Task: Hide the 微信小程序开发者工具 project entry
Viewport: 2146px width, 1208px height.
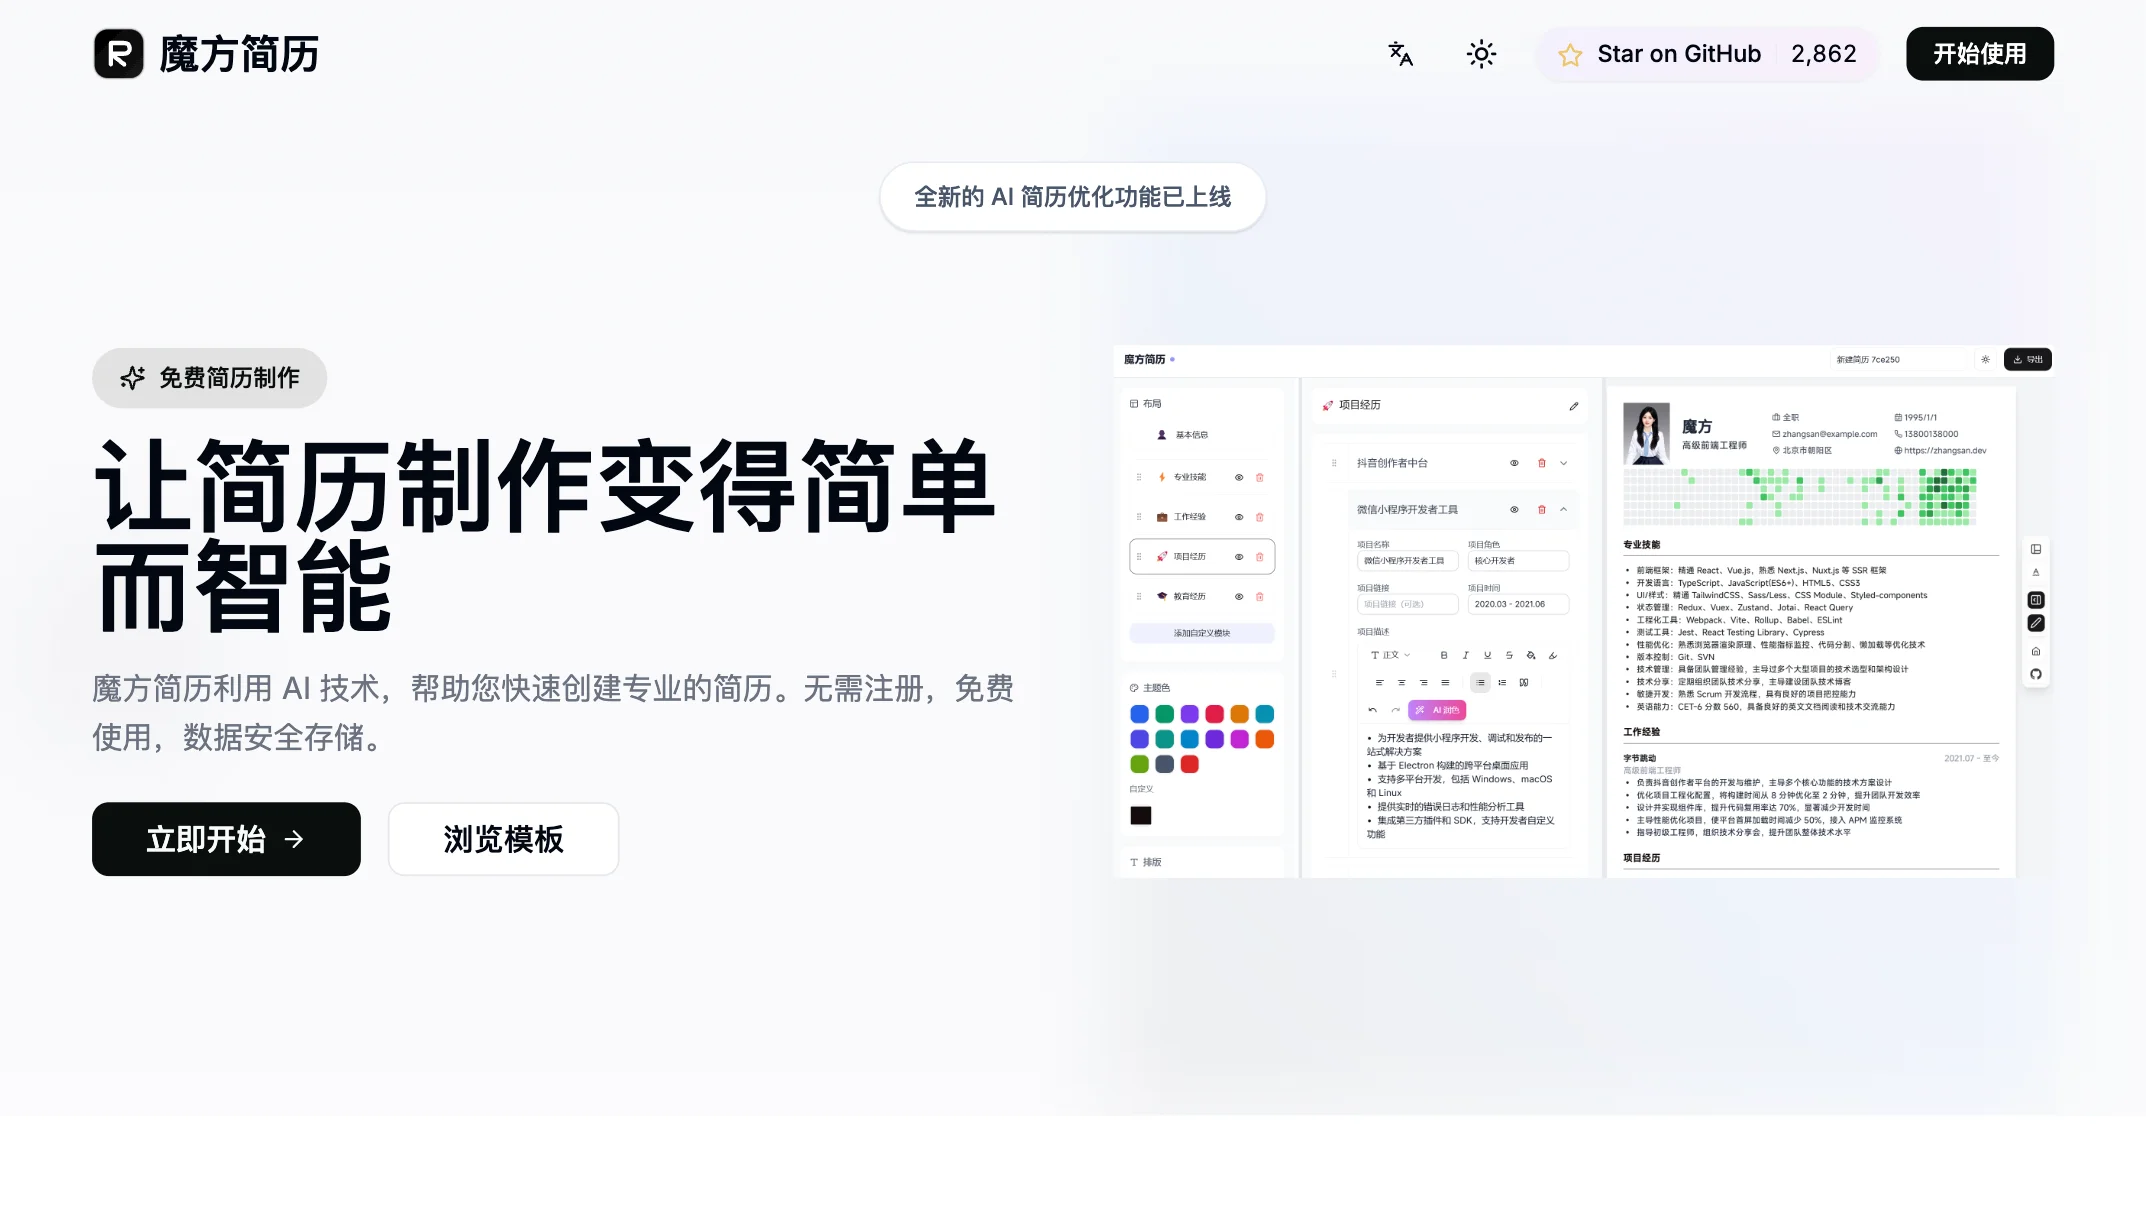Action: coord(1514,510)
